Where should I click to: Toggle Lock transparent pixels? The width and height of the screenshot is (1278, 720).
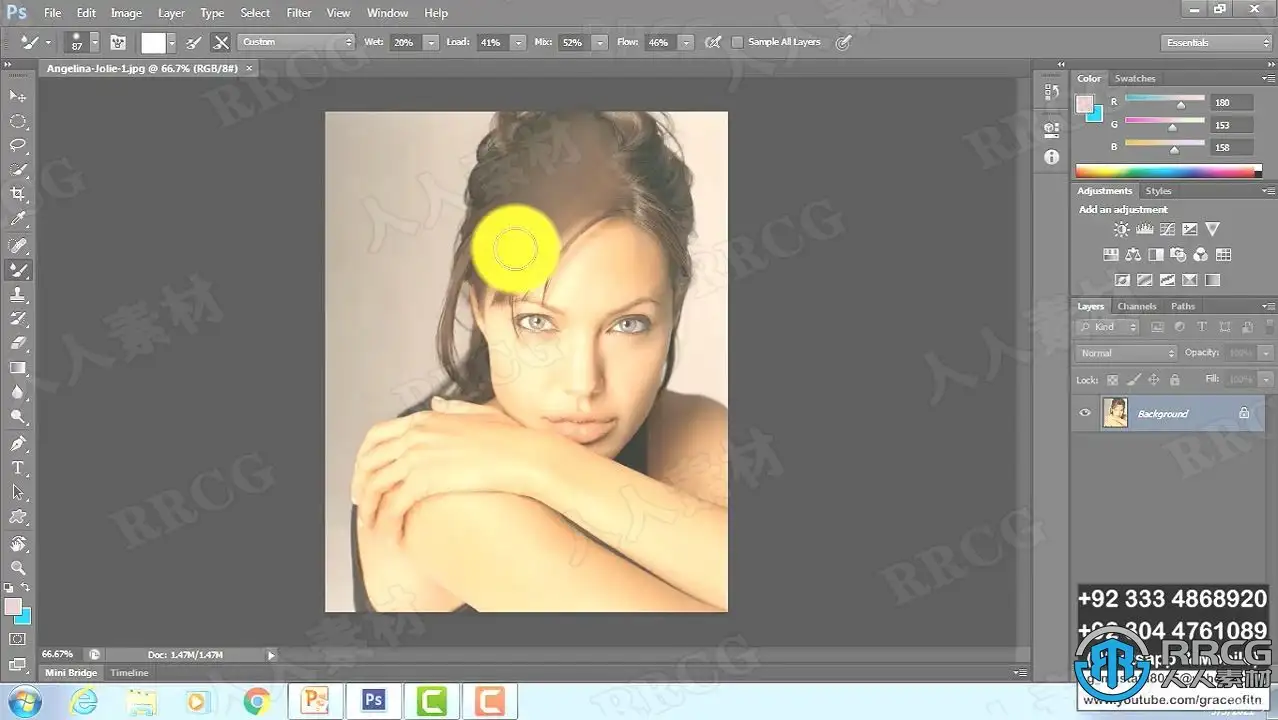point(1112,380)
